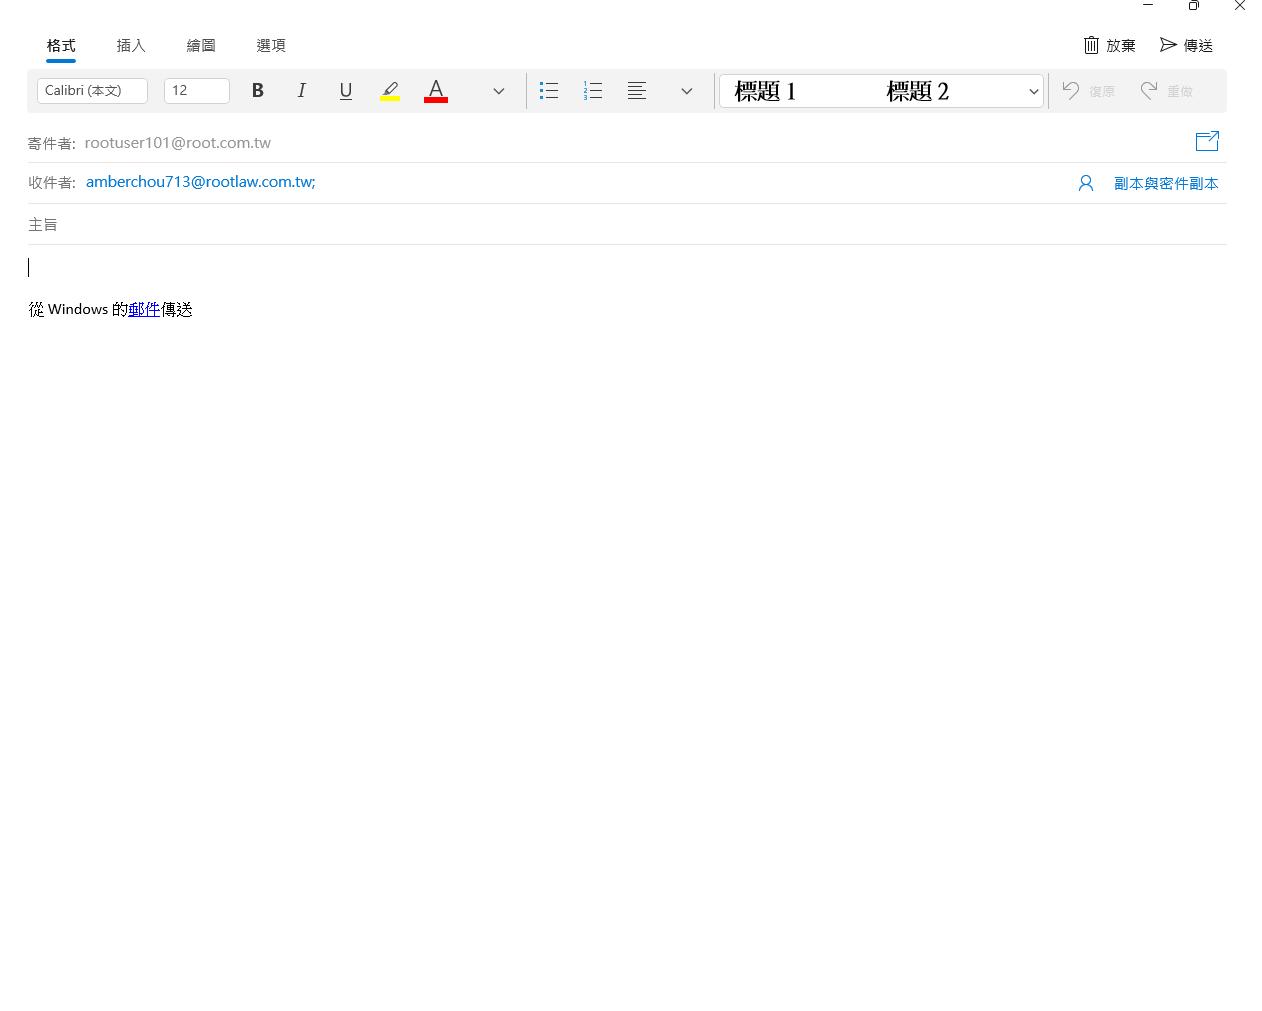Insert a bulleted list
The image size is (1262, 1011).
coord(549,91)
